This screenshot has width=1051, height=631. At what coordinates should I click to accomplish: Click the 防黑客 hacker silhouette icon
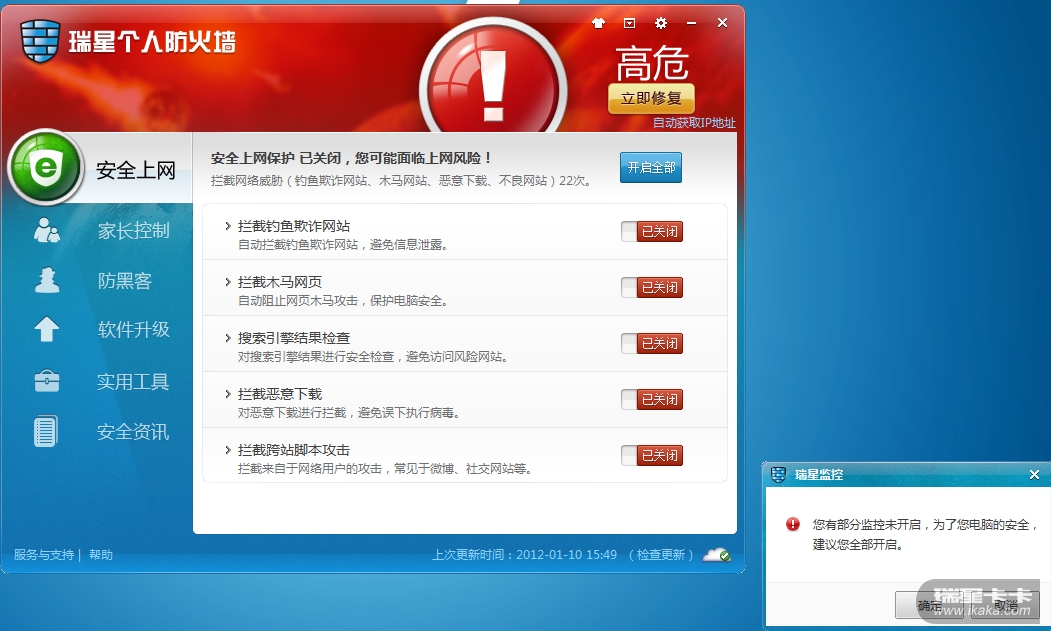[x=47, y=280]
